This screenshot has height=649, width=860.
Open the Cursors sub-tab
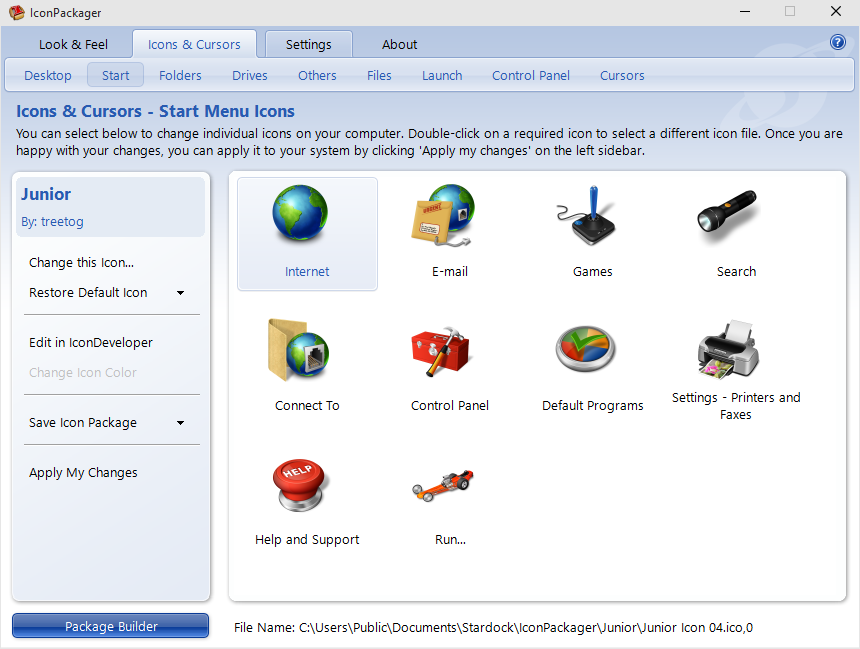[622, 75]
